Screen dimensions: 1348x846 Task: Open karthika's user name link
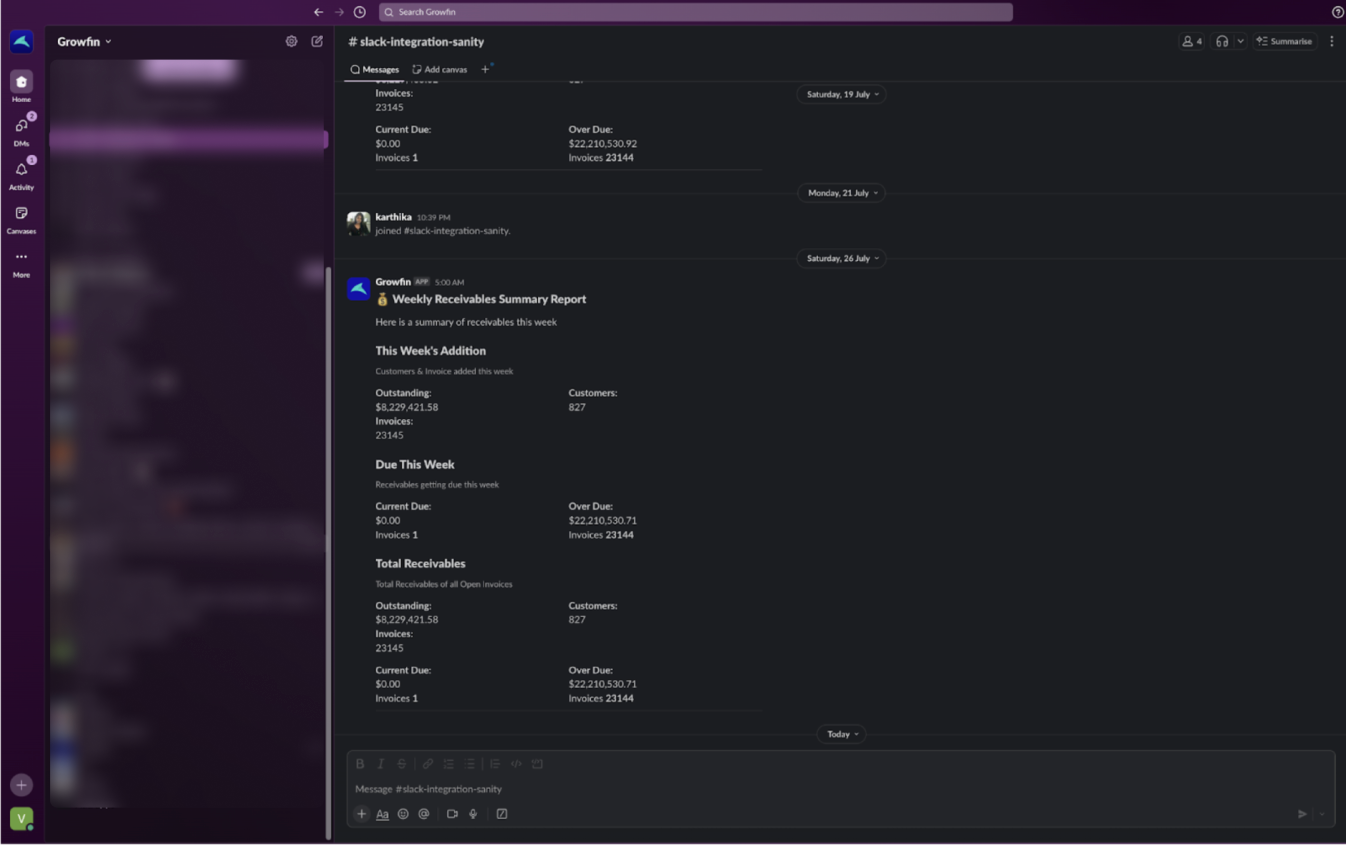(x=394, y=217)
